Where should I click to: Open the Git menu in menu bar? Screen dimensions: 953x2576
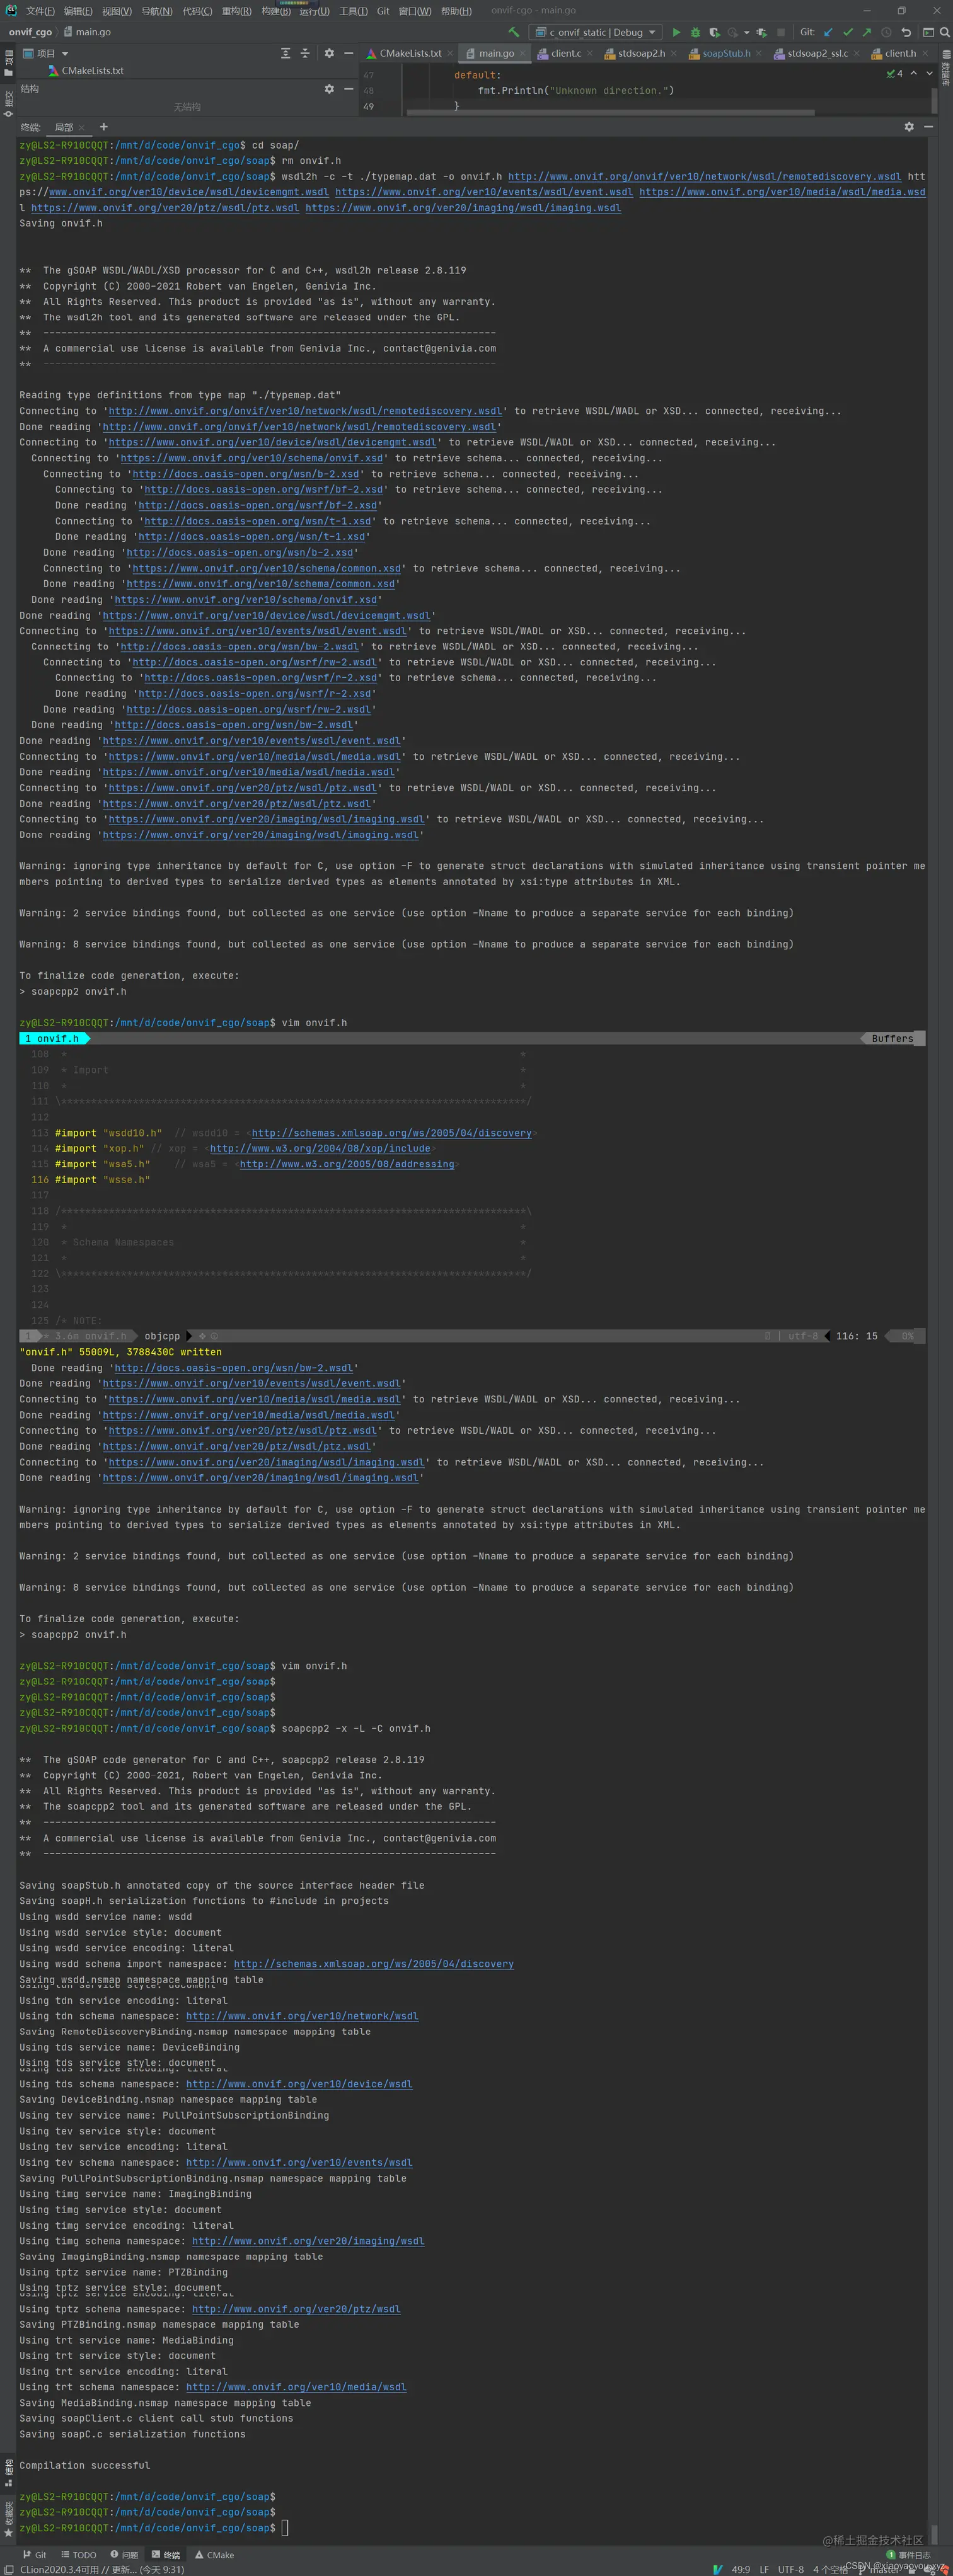pos(383,11)
